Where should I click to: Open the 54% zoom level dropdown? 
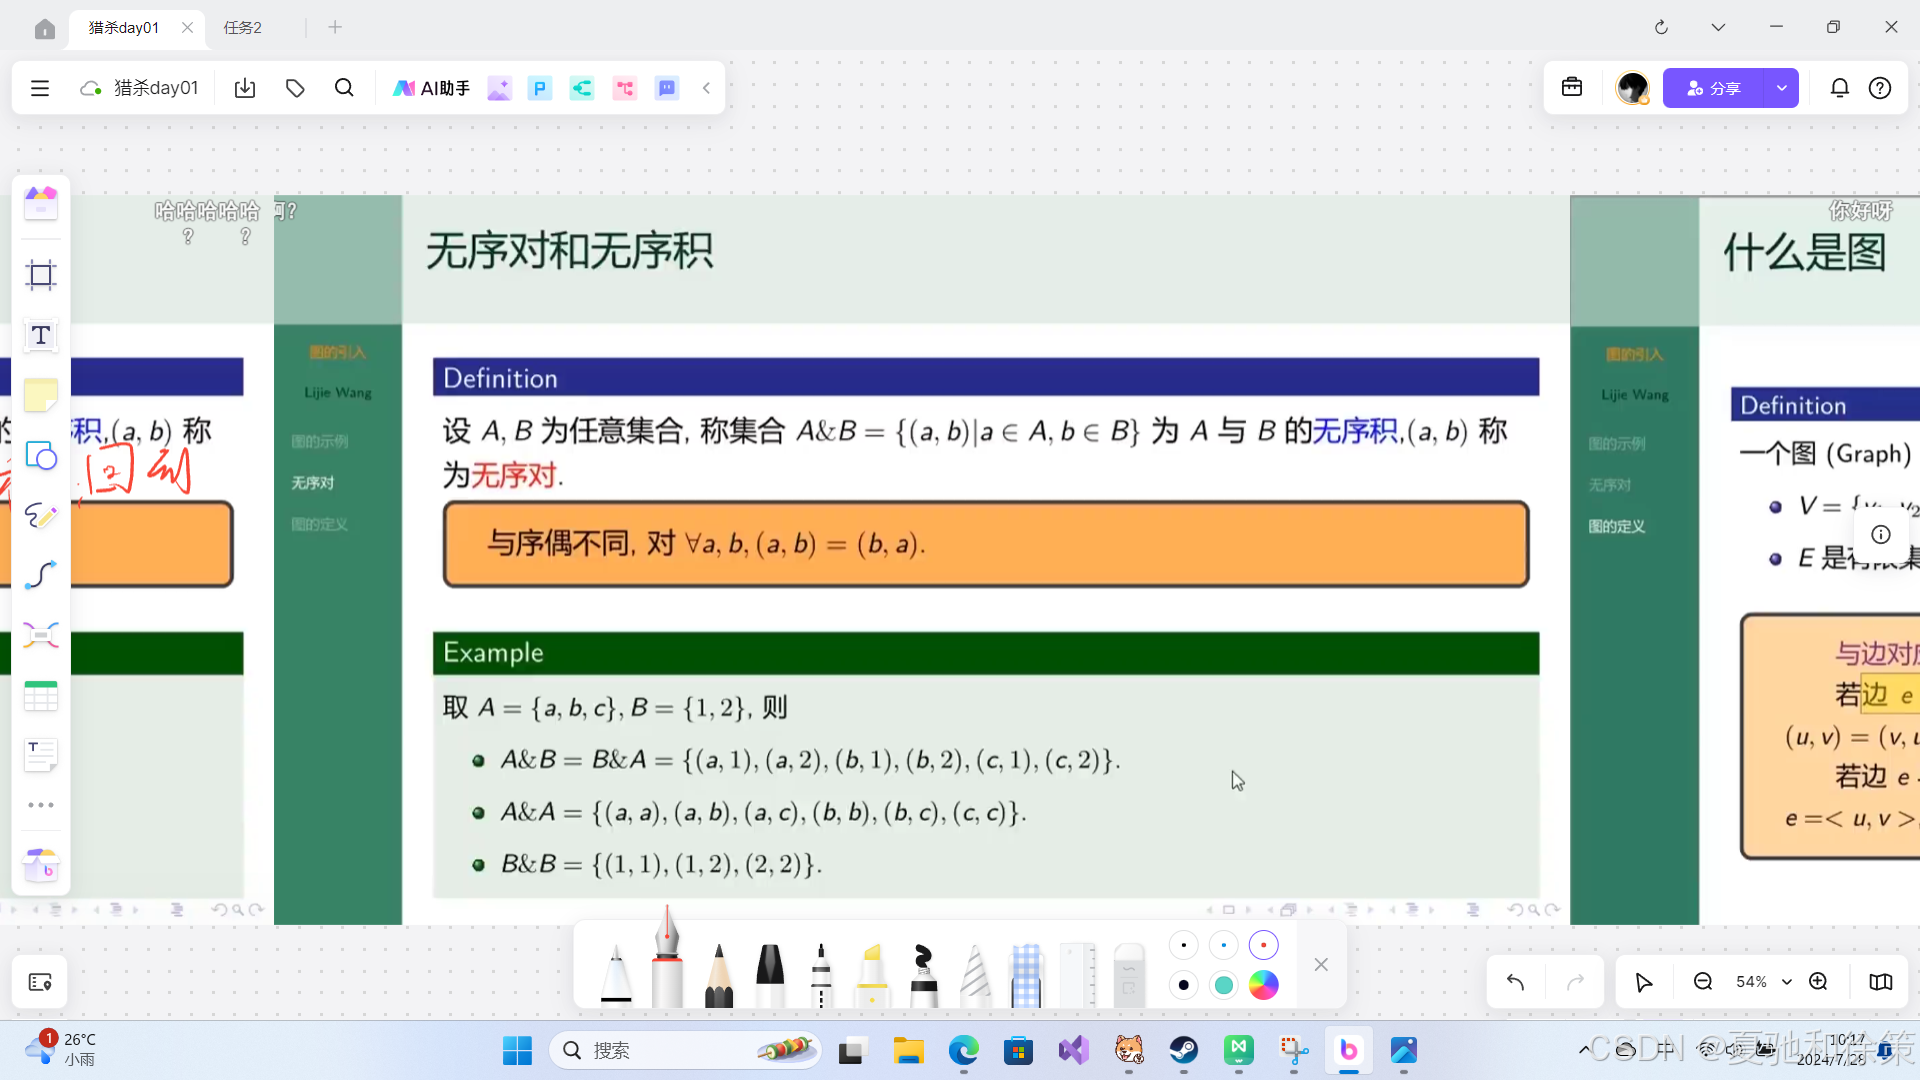(1786, 982)
